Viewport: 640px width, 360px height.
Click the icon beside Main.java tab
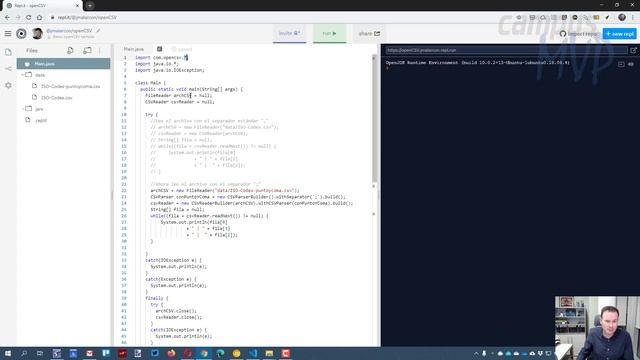pos(160,49)
